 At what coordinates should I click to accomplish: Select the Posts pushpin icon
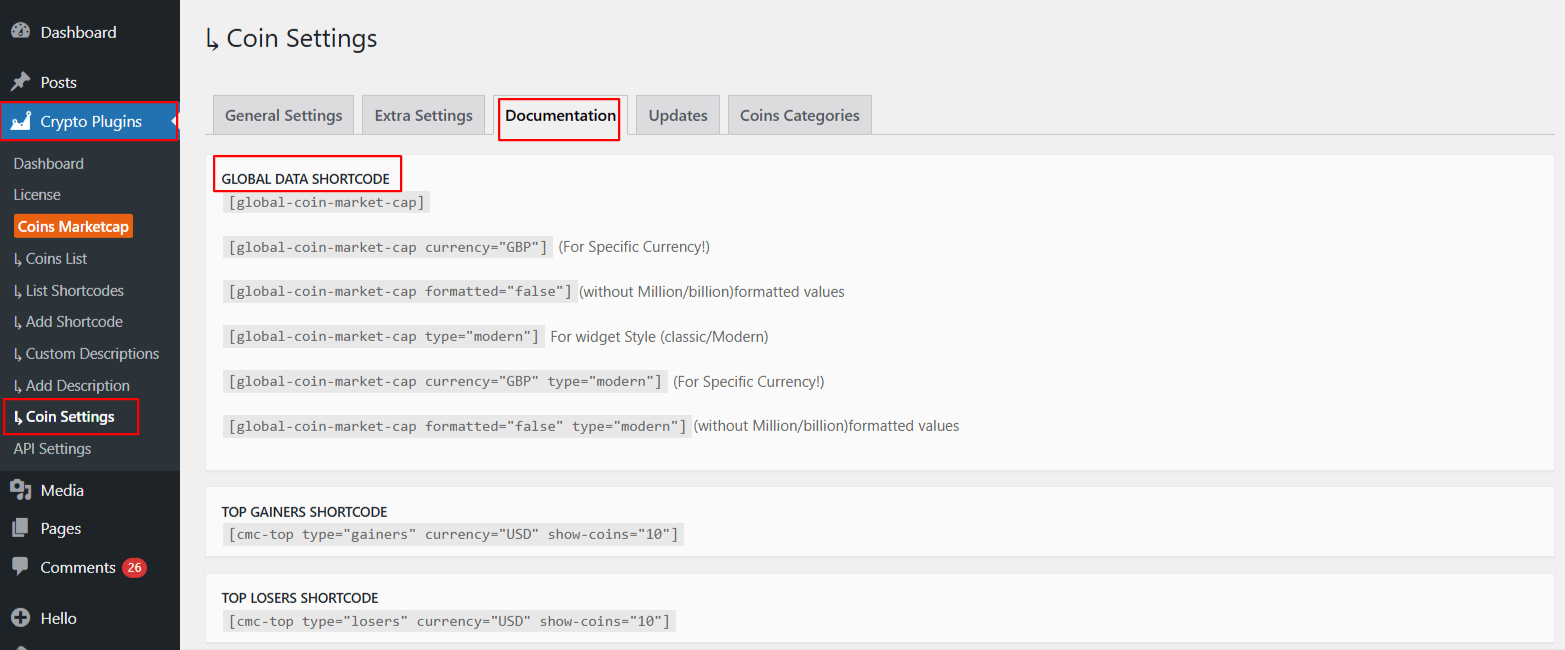coord(21,81)
